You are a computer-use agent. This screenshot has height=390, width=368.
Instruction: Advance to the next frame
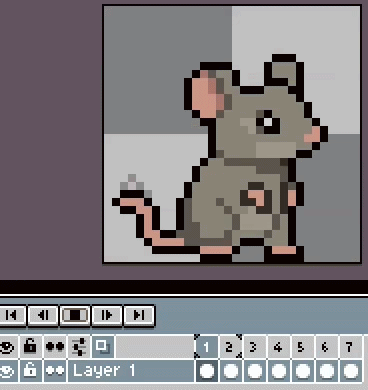(x=107, y=315)
